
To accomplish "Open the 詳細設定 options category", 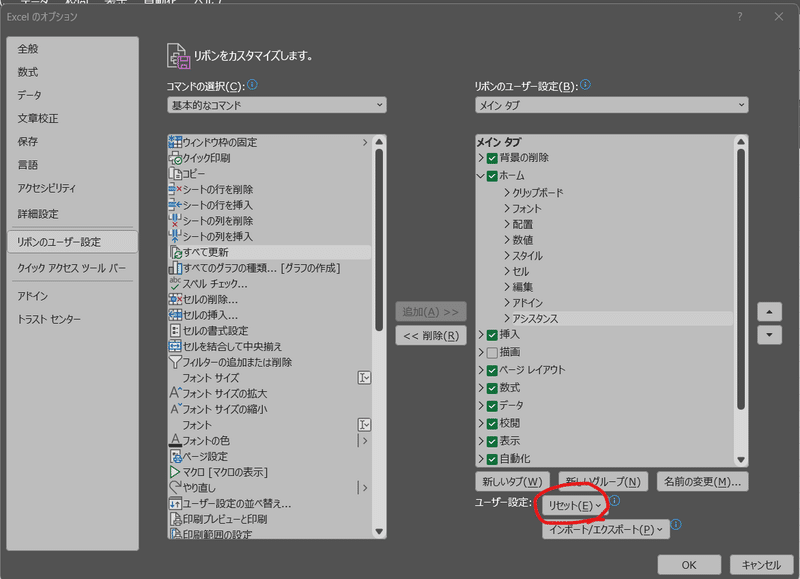I will 72,214.
